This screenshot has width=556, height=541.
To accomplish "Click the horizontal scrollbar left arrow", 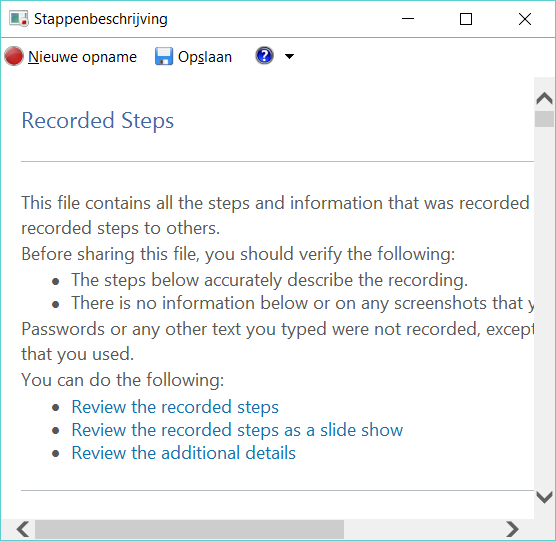I will 23,529.
